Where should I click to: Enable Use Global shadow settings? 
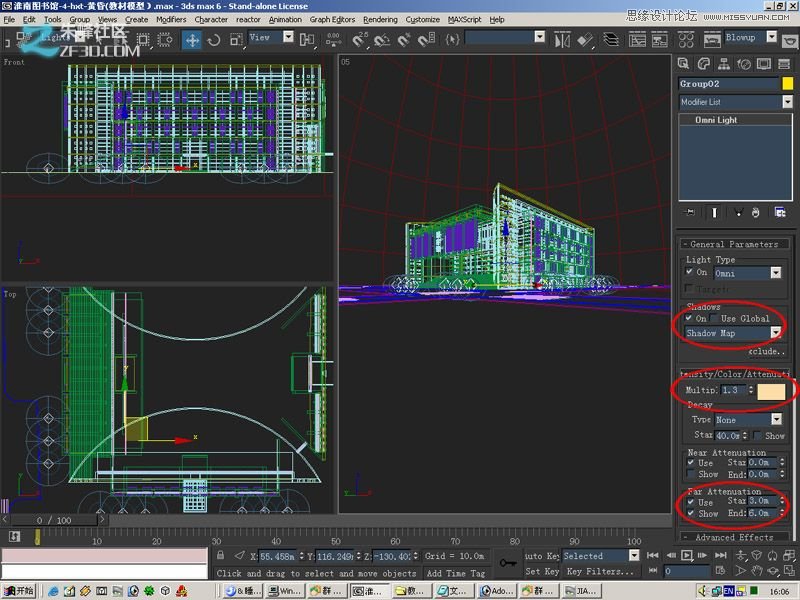714,319
